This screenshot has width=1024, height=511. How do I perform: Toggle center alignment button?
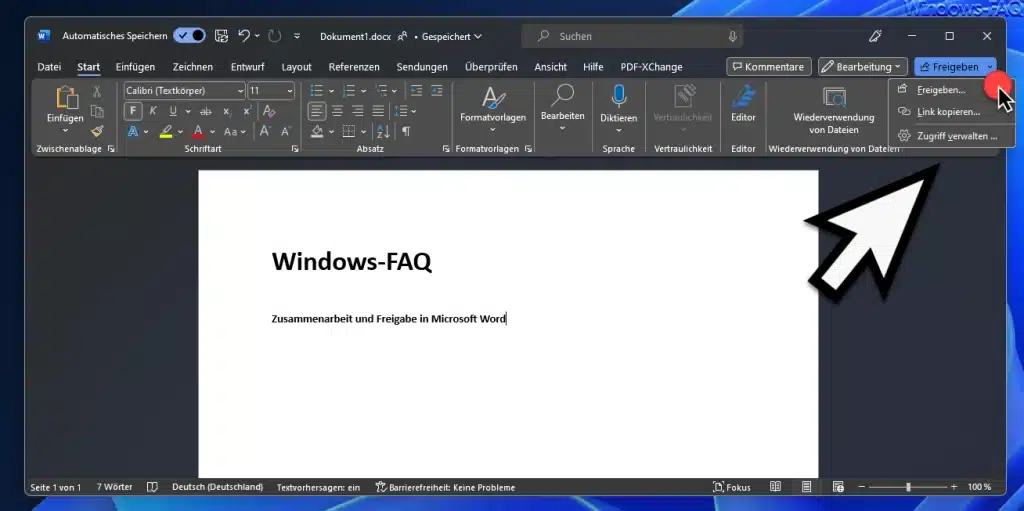point(337,111)
